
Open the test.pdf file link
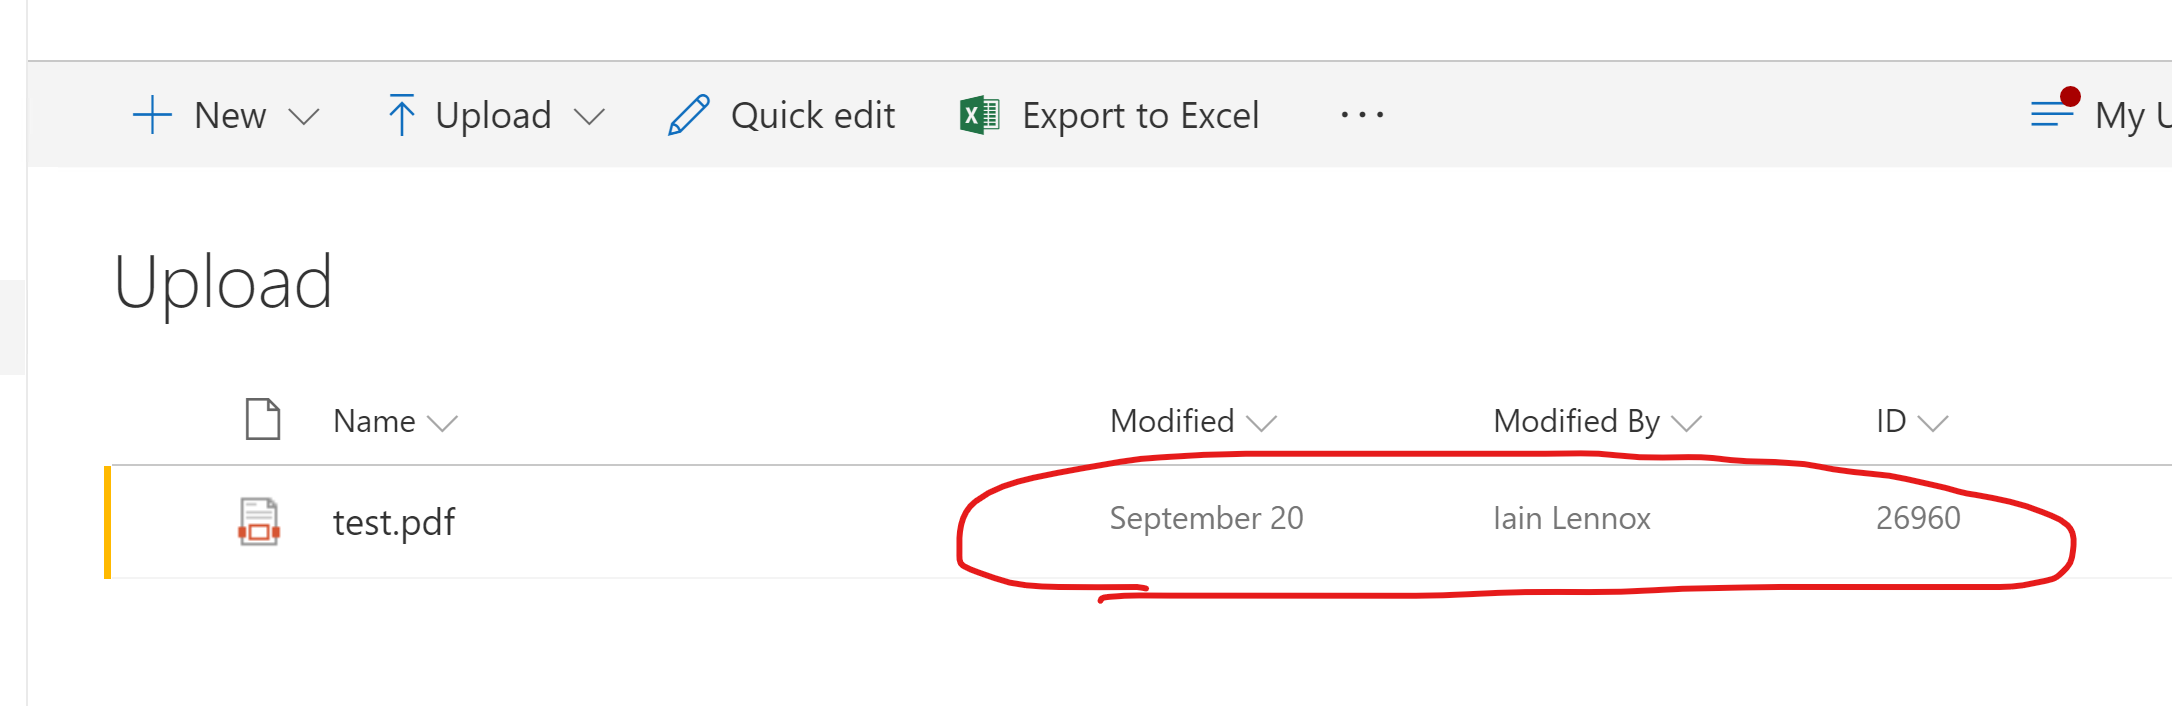click(x=394, y=521)
